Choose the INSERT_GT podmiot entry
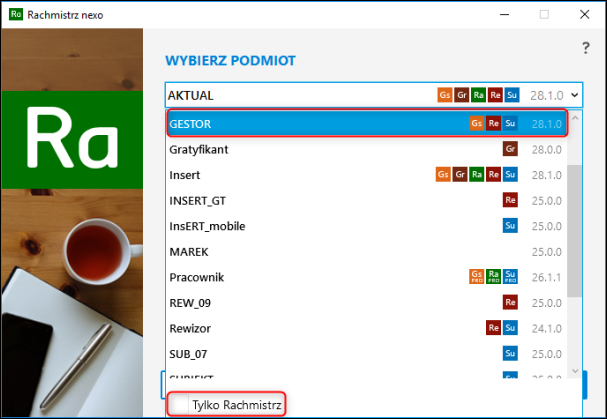Image resolution: width=607 pixels, height=419 pixels. (367, 201)
